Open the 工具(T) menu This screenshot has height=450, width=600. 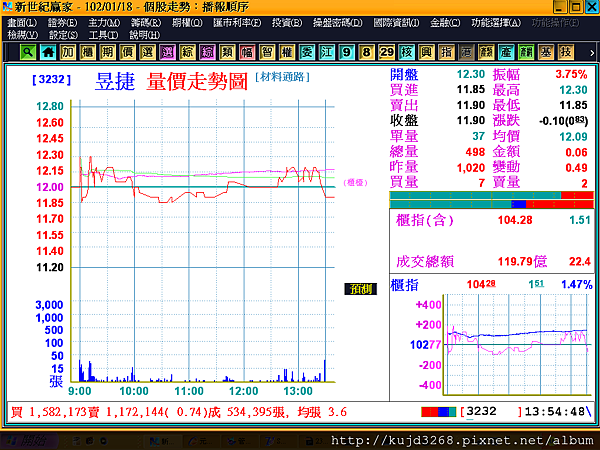tap(103, 35)
